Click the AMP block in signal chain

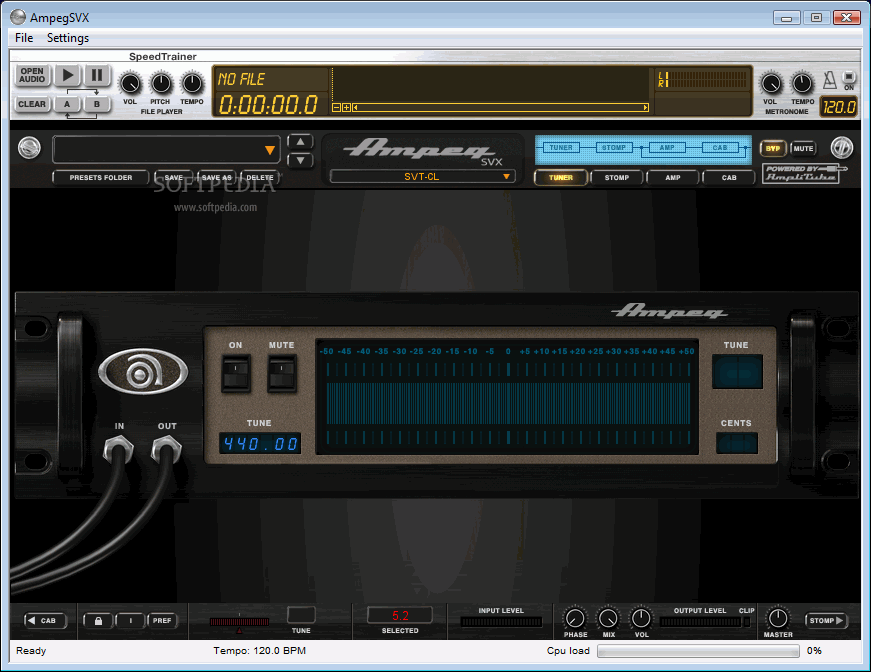tap(667, 148)
